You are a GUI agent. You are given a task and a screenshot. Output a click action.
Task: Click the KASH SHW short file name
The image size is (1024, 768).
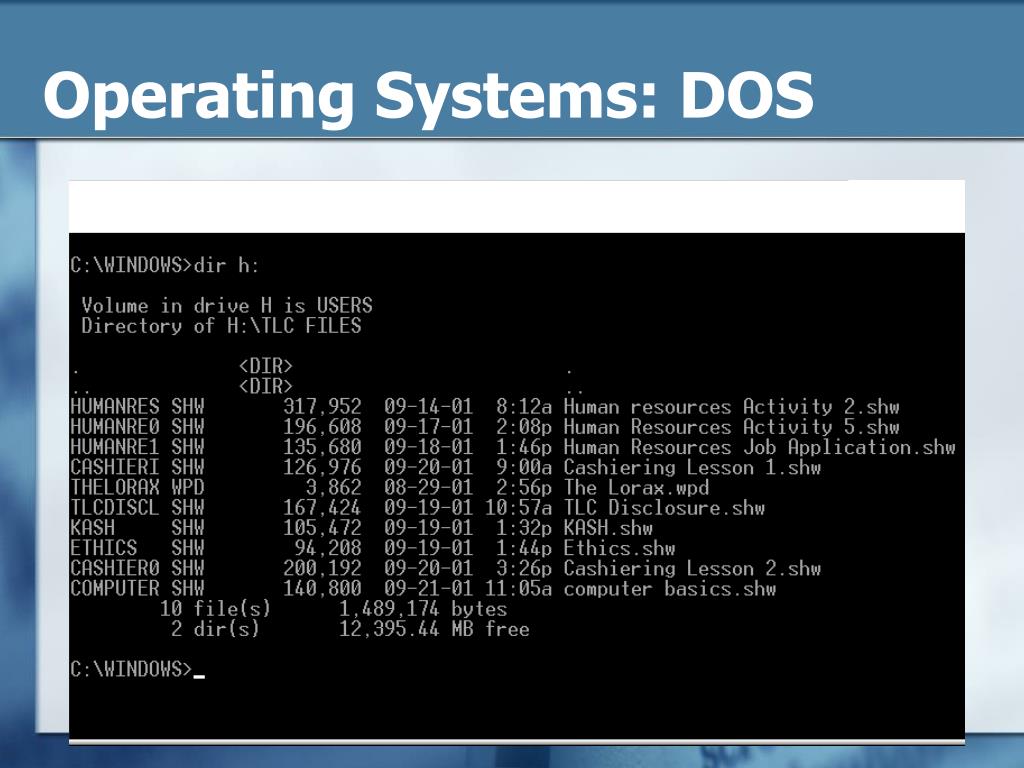pyautogui.click(x=138, y=528)
